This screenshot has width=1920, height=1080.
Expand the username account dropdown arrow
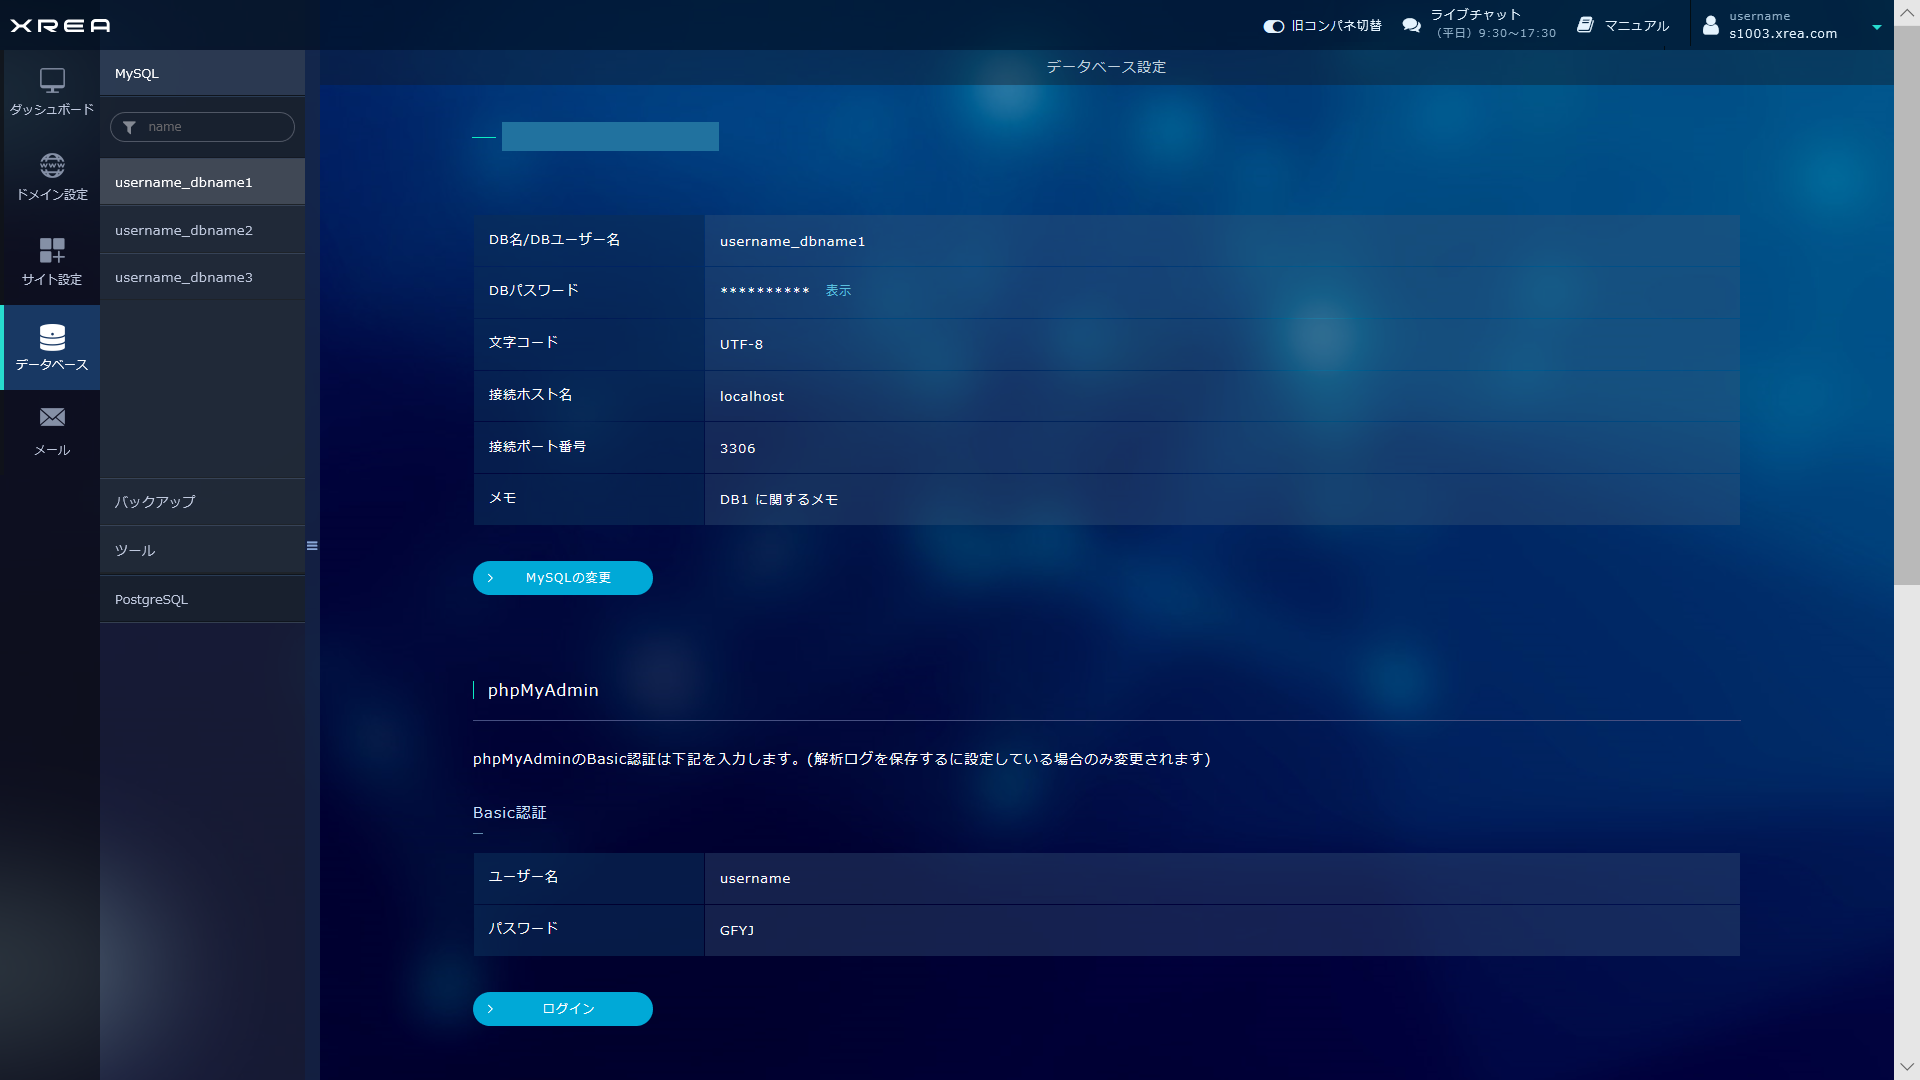(x=1876, y=27)
